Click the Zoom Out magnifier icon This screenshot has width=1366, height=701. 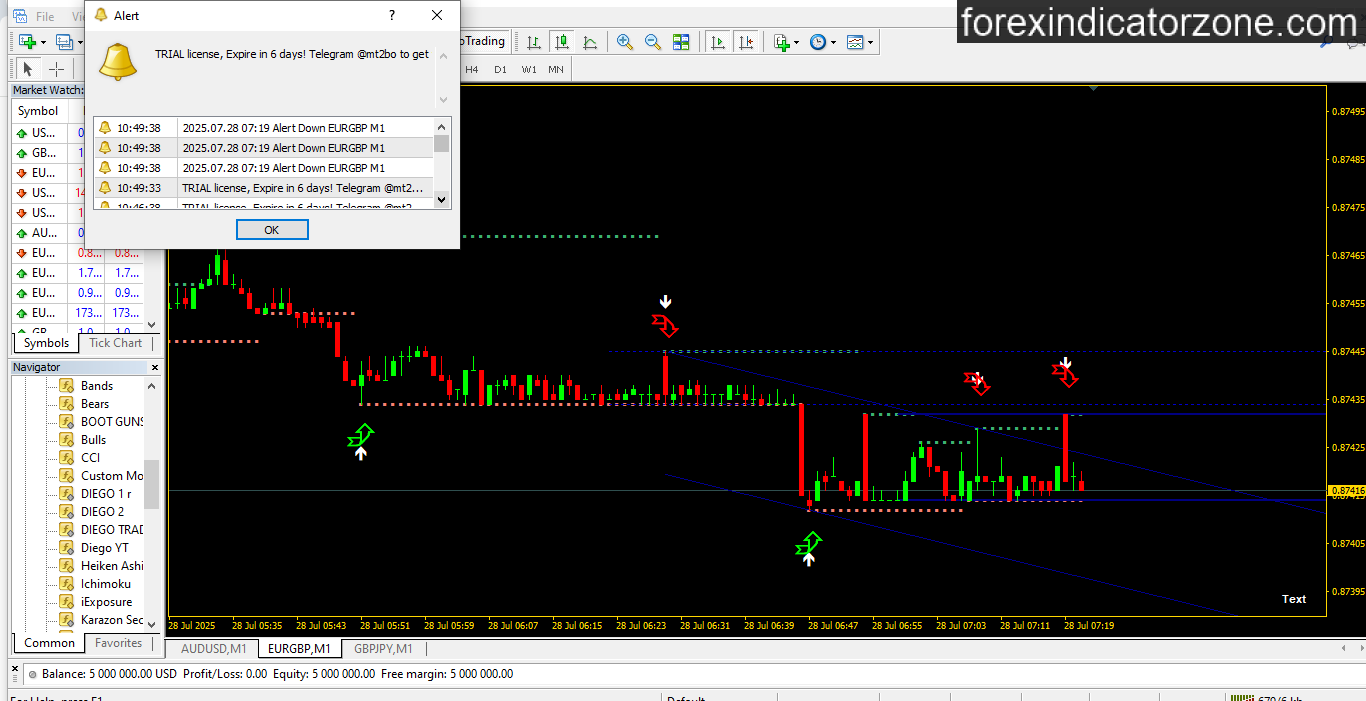pyautogui.click(x=653, y=42)
